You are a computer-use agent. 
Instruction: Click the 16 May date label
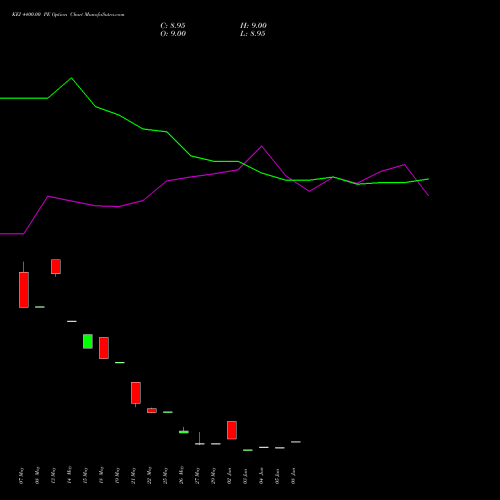[x=102, y=476]
